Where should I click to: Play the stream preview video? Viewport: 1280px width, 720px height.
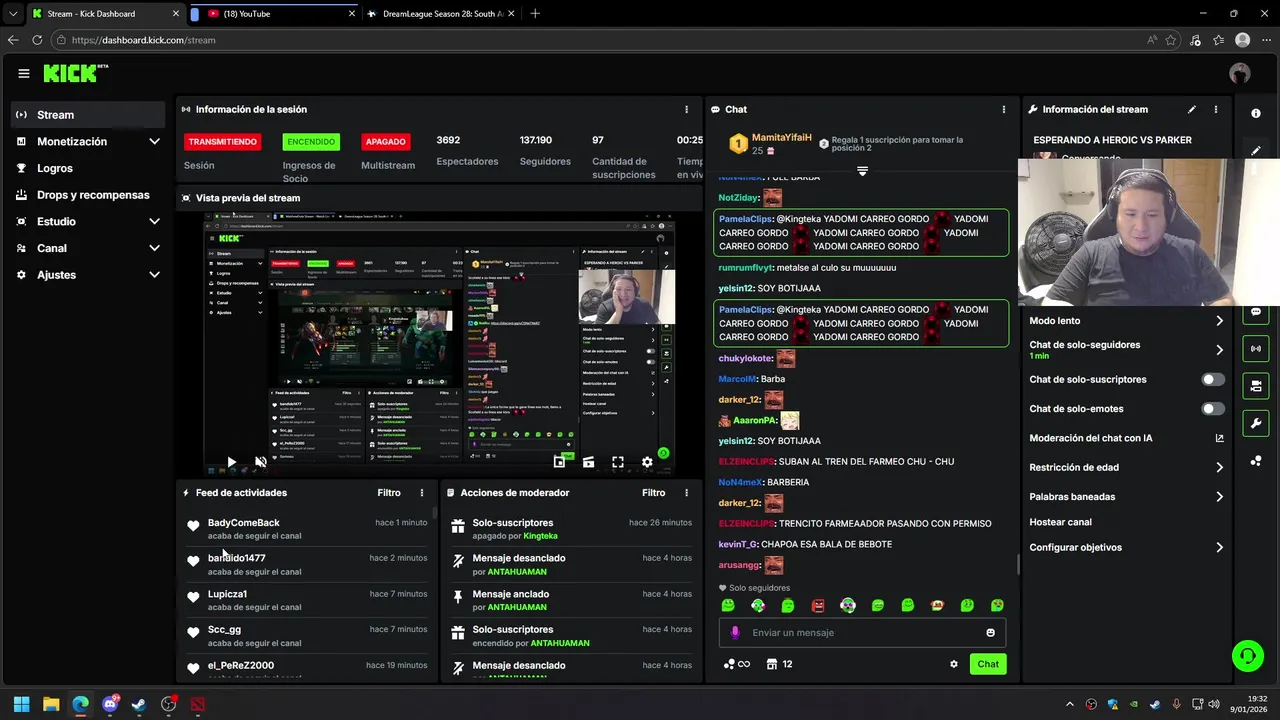[x=231, y=462]
